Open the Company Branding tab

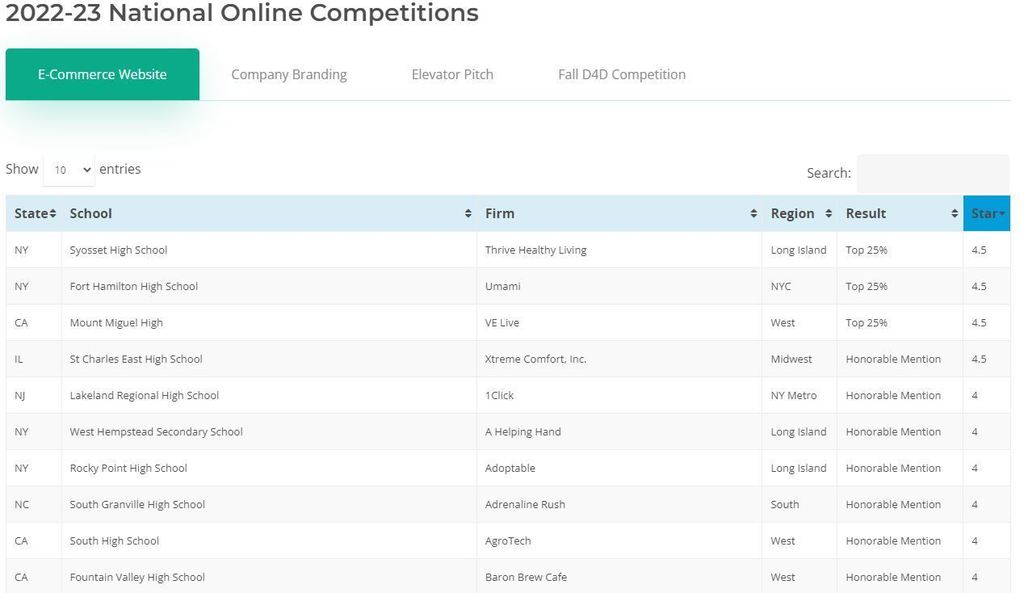(x=289, y=74)
